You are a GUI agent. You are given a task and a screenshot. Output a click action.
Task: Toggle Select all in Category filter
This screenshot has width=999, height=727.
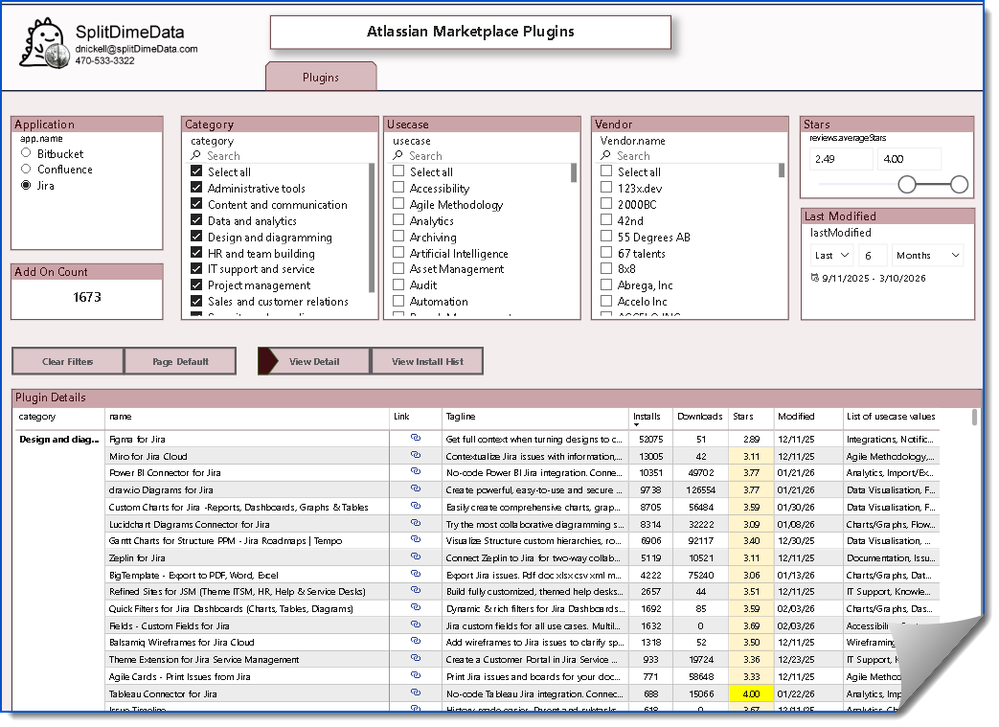point(197,171)
